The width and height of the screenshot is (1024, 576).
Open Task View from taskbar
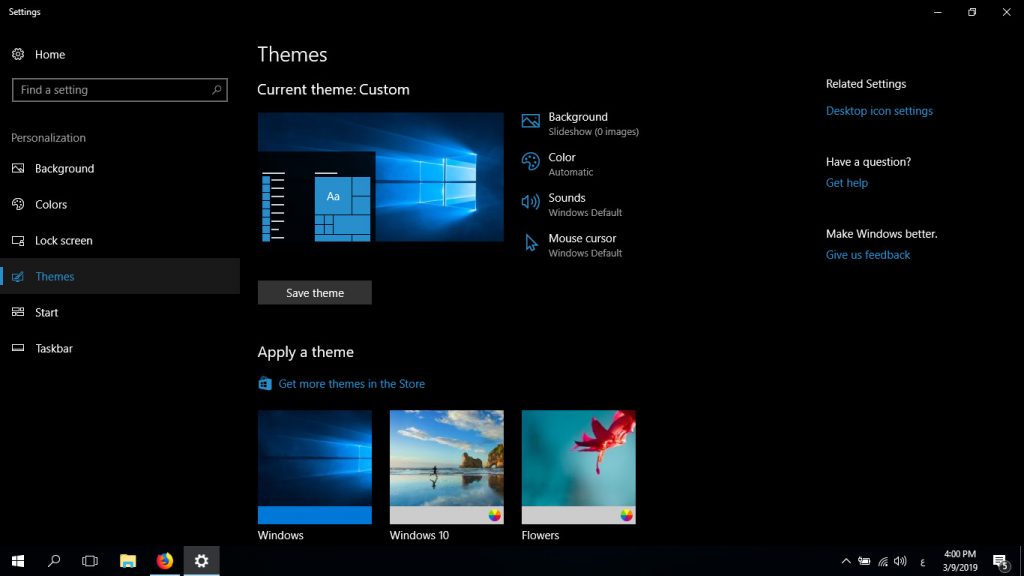coord(90,561)
